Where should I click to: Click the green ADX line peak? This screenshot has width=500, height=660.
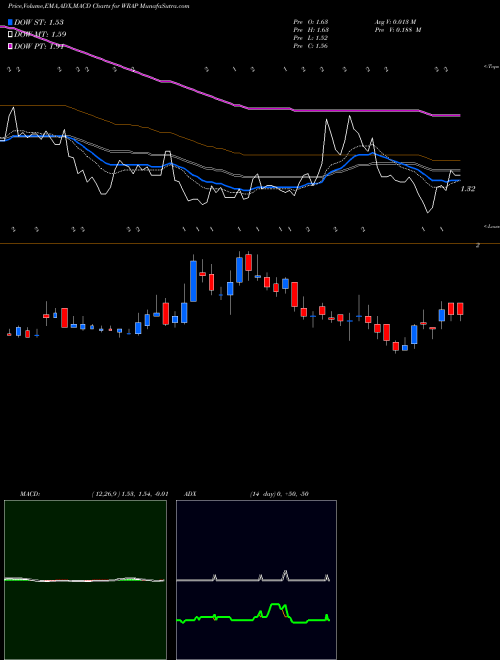pyautogui.click(x=275, y=605)
